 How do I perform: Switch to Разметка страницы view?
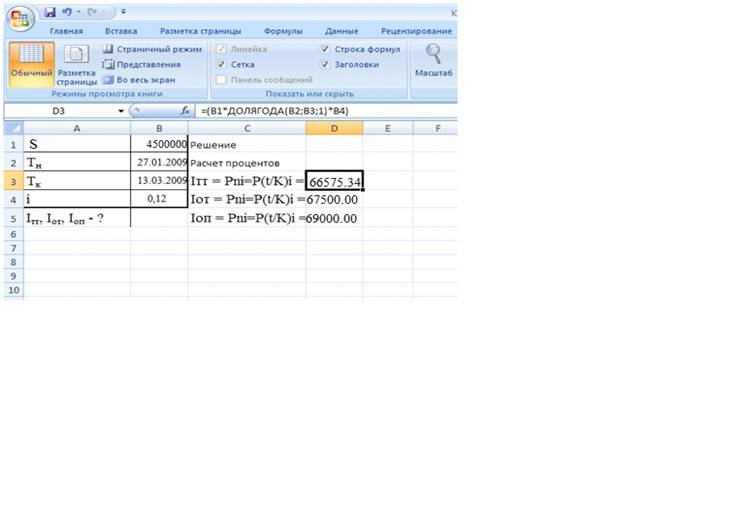click(x=76, y=65)
